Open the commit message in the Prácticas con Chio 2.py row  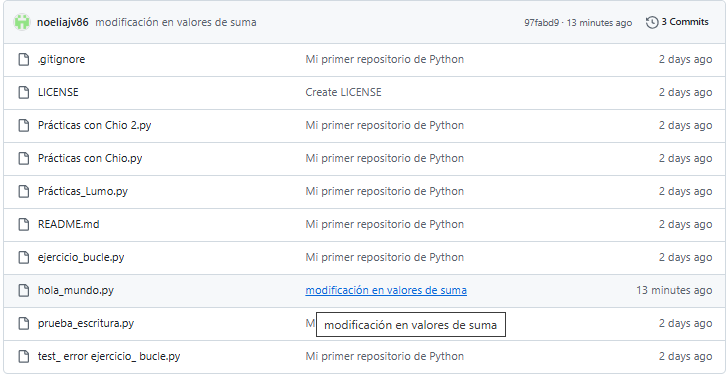[384, 125]
